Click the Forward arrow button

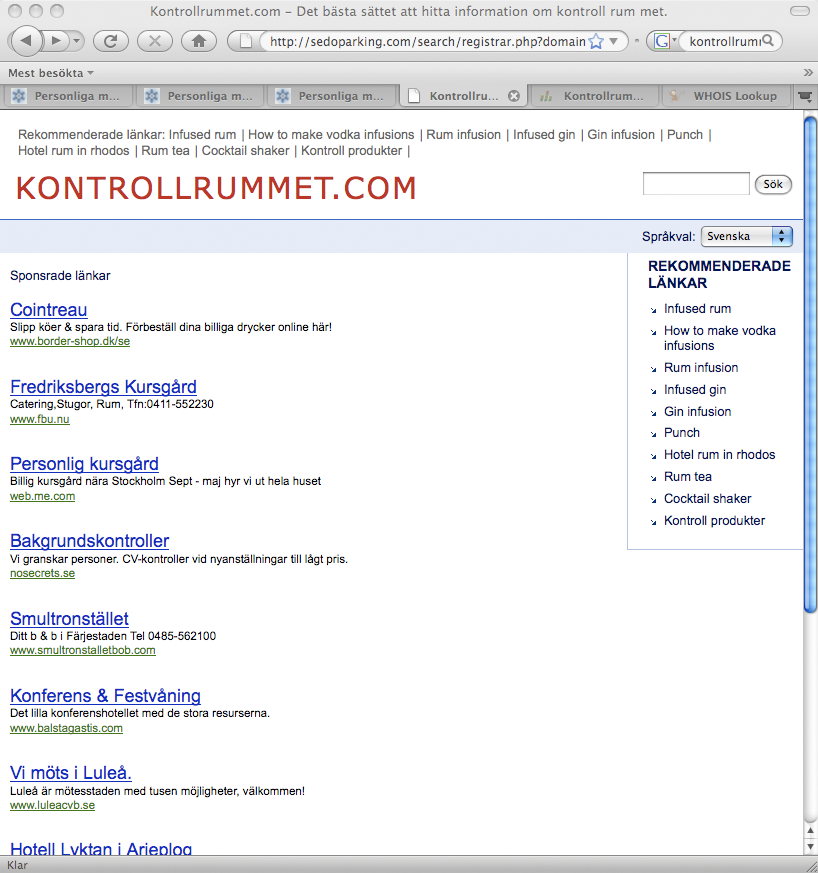pyautogui.click(x=57, y=41)
